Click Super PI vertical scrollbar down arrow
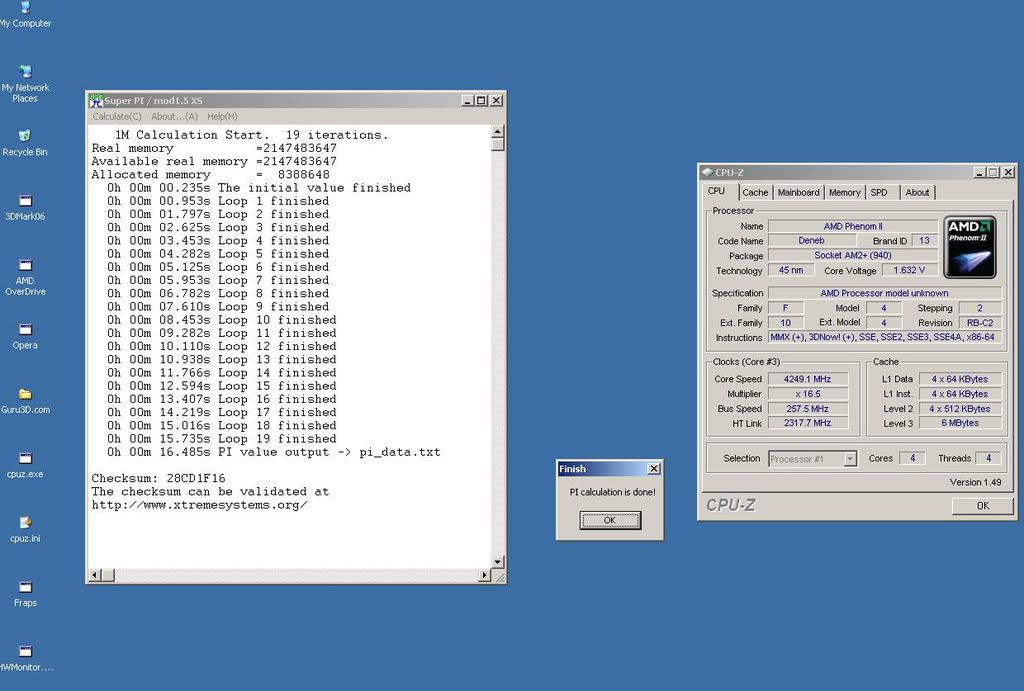The image size is (1024, 691). coord(498,562)
